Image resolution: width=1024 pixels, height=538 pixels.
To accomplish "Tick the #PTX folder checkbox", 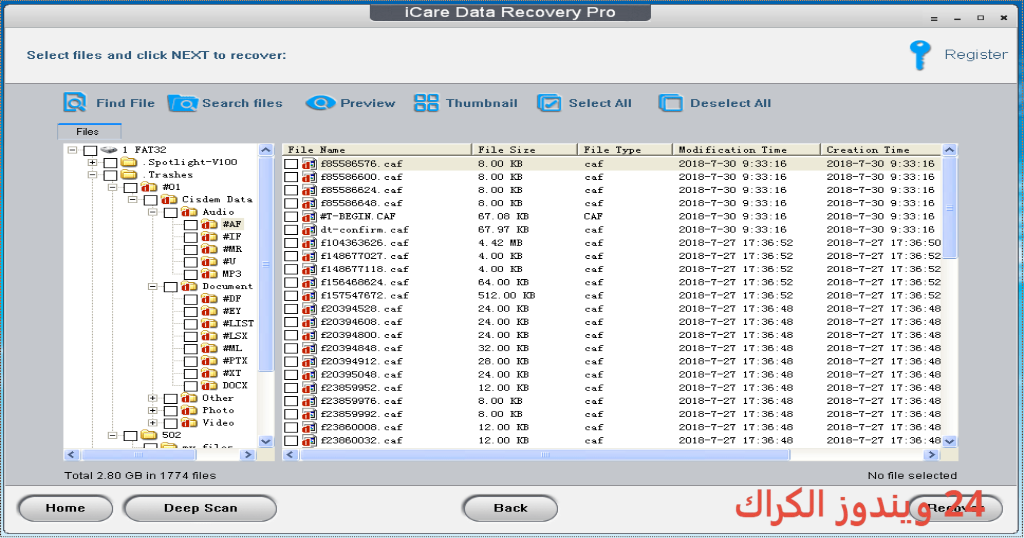I will coord(191,361).
